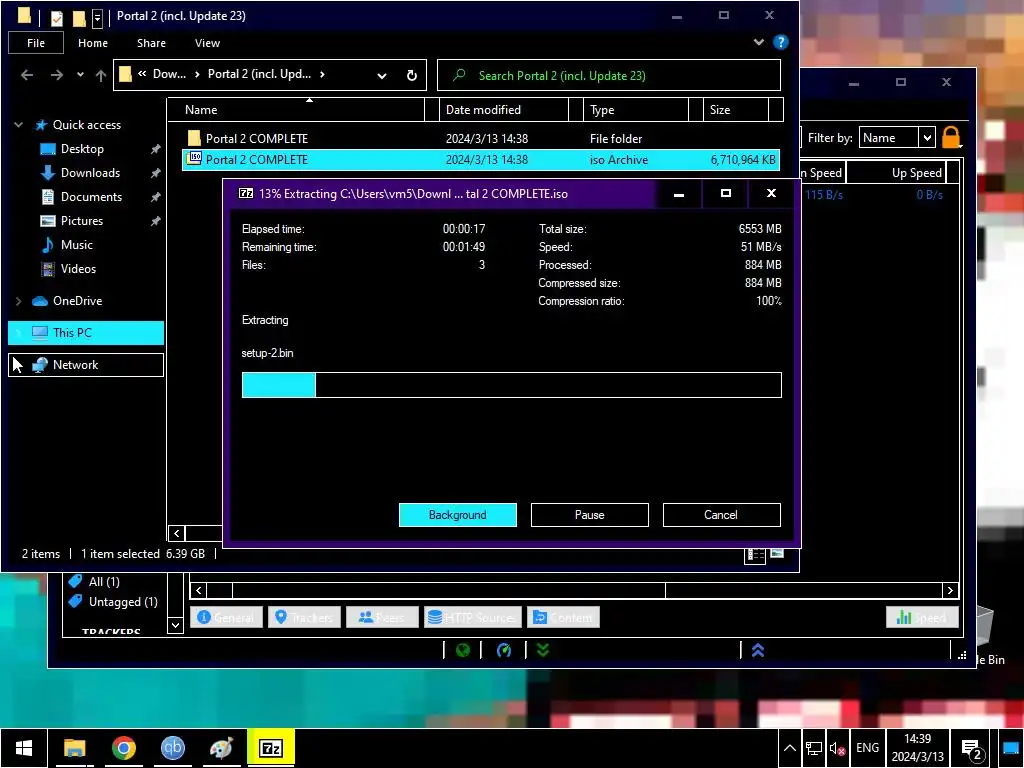Viewport: 1024px width, 768px height.
Task: Toggle alternative speed limits gauge icon
Action: pyautogui.click(x=504, y=650)
